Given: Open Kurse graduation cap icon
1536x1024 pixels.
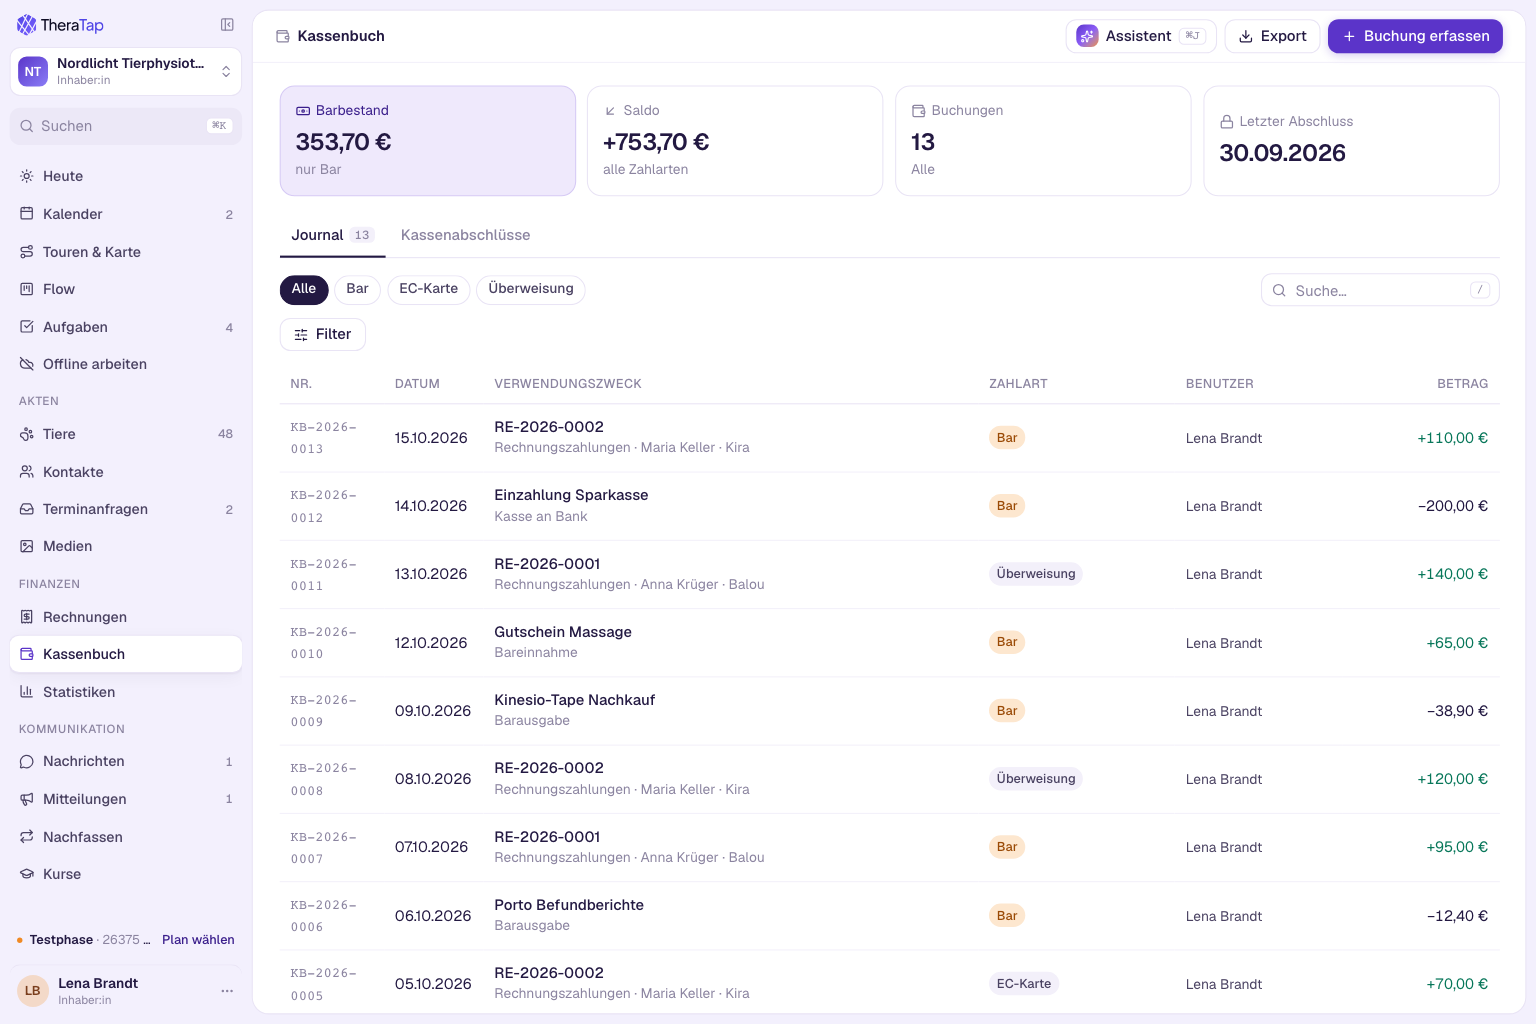Looking at the screenshot, I should pos(27,874).
